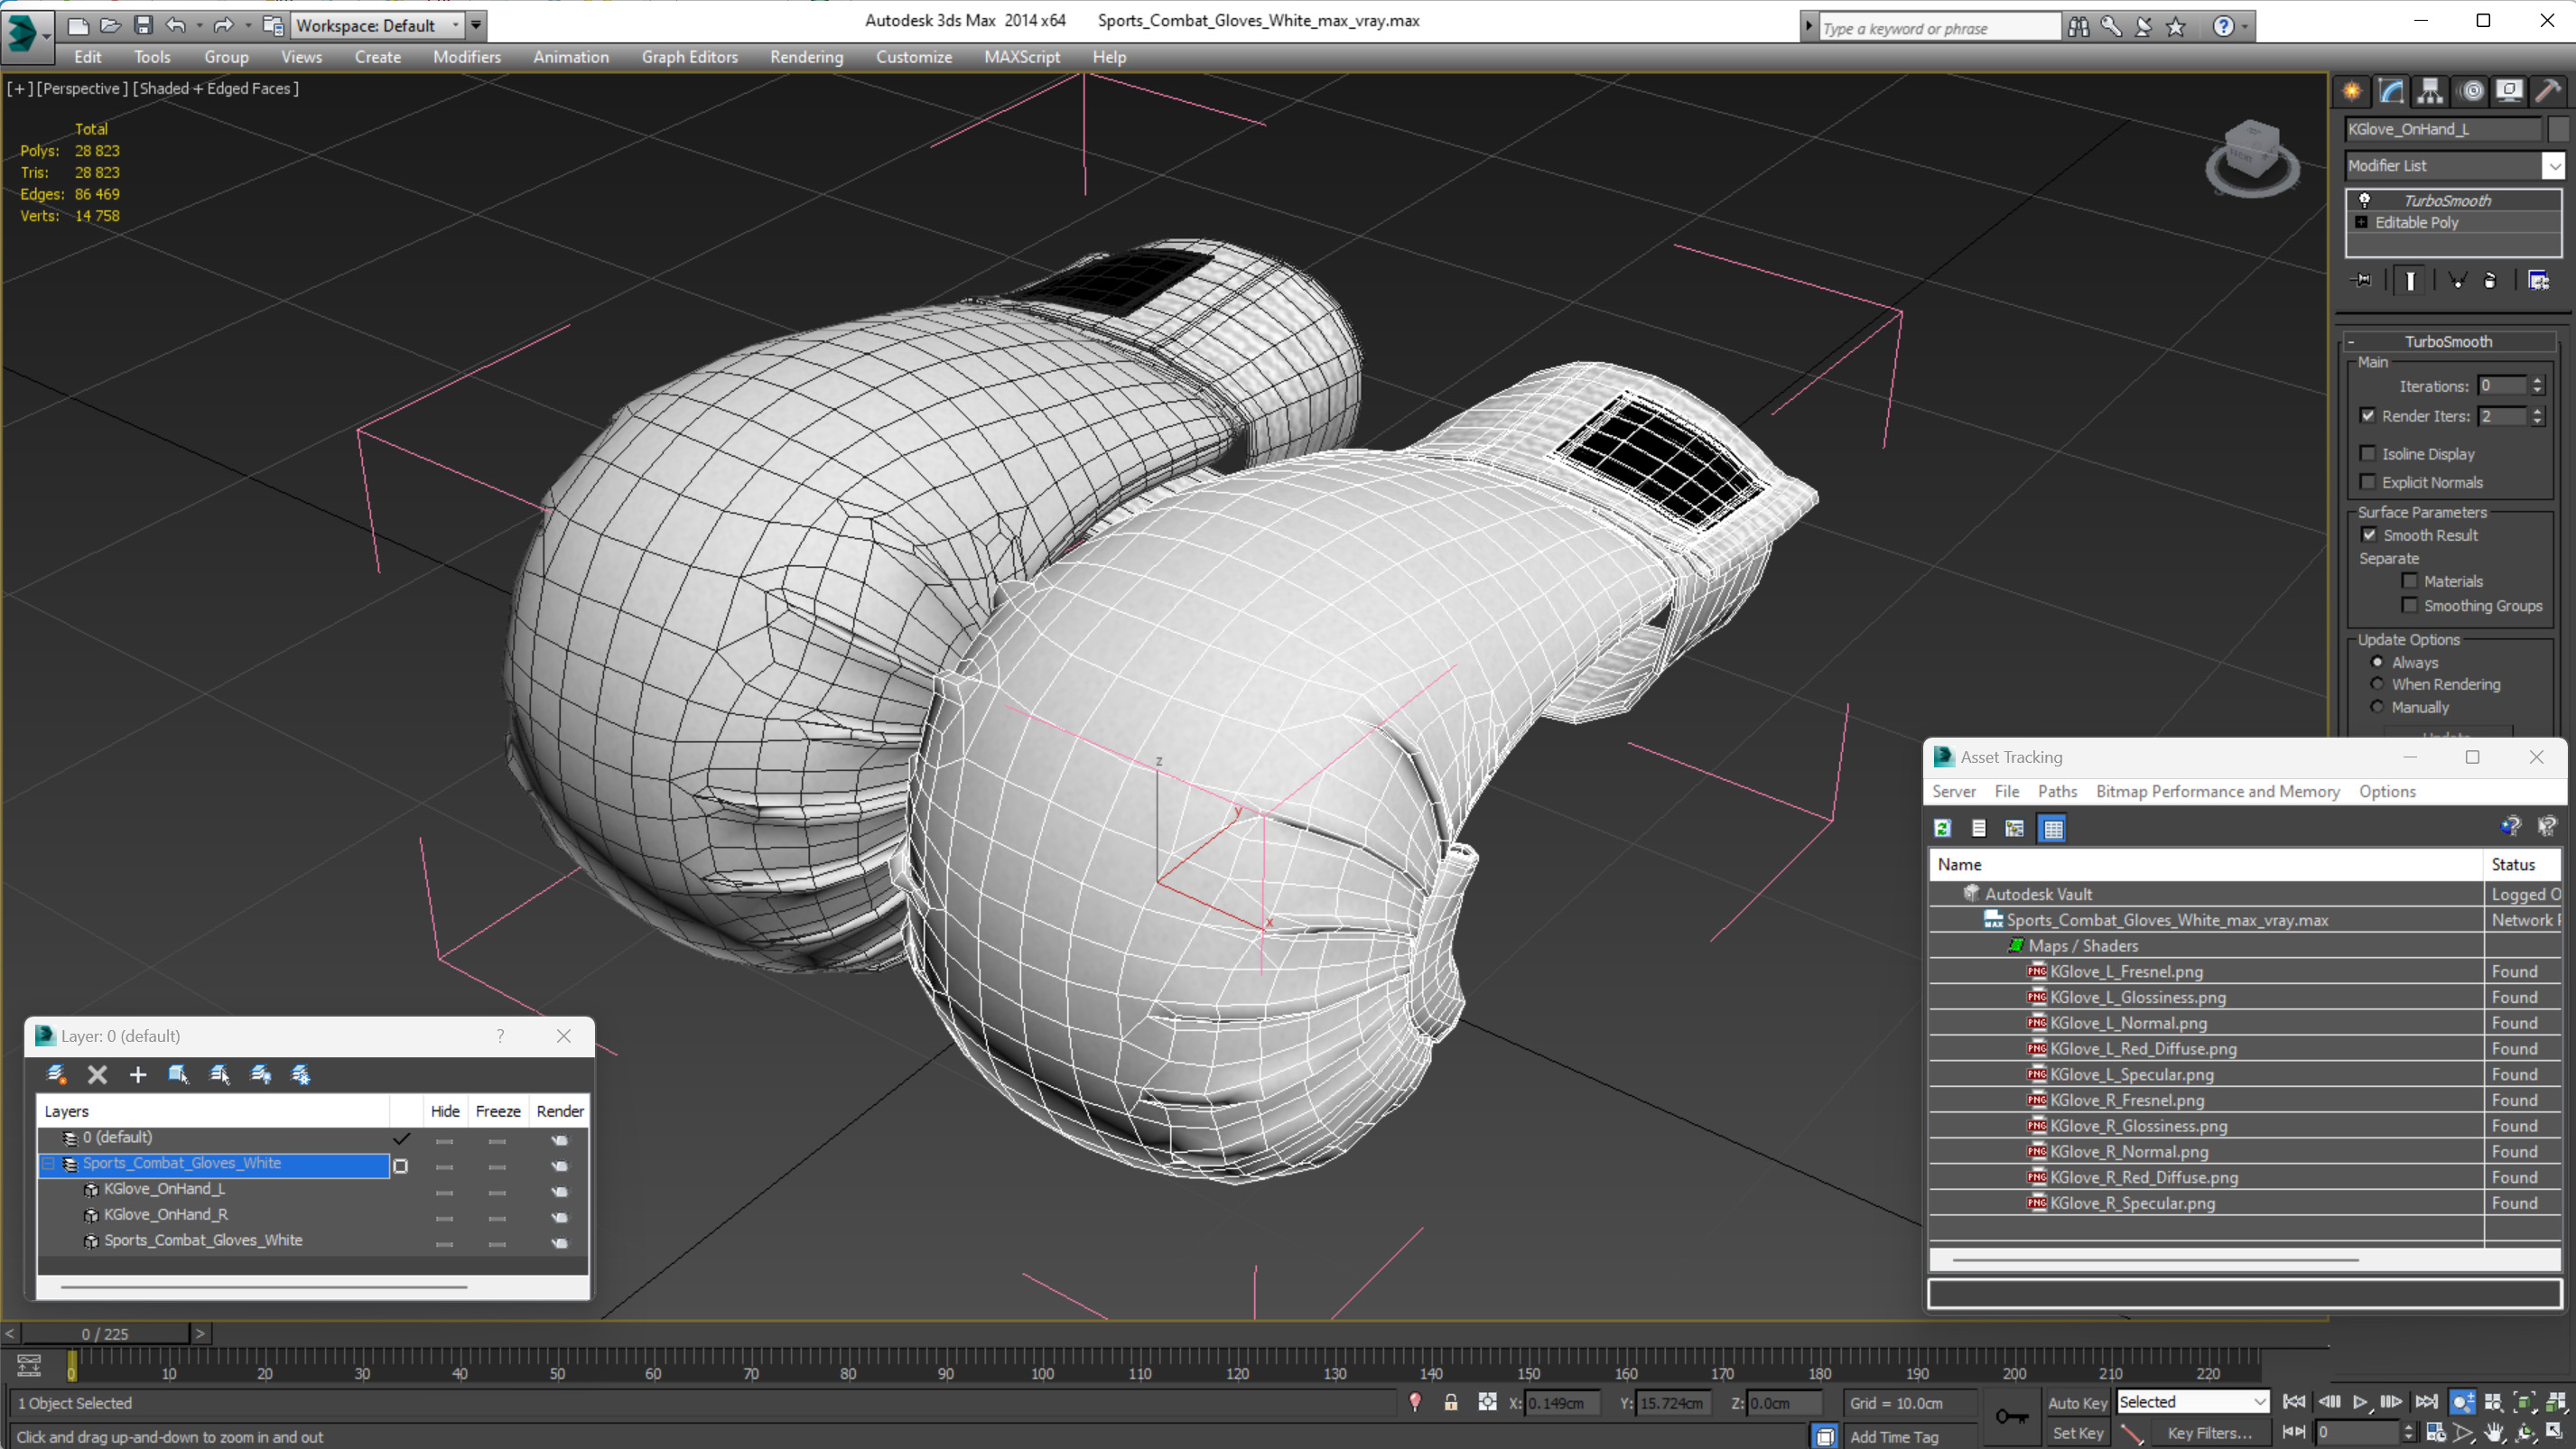The height and width of the screenshot is (1449, 2576).
Task: Toggle the Smooth Result checkbox
Action: (2369, 534)
